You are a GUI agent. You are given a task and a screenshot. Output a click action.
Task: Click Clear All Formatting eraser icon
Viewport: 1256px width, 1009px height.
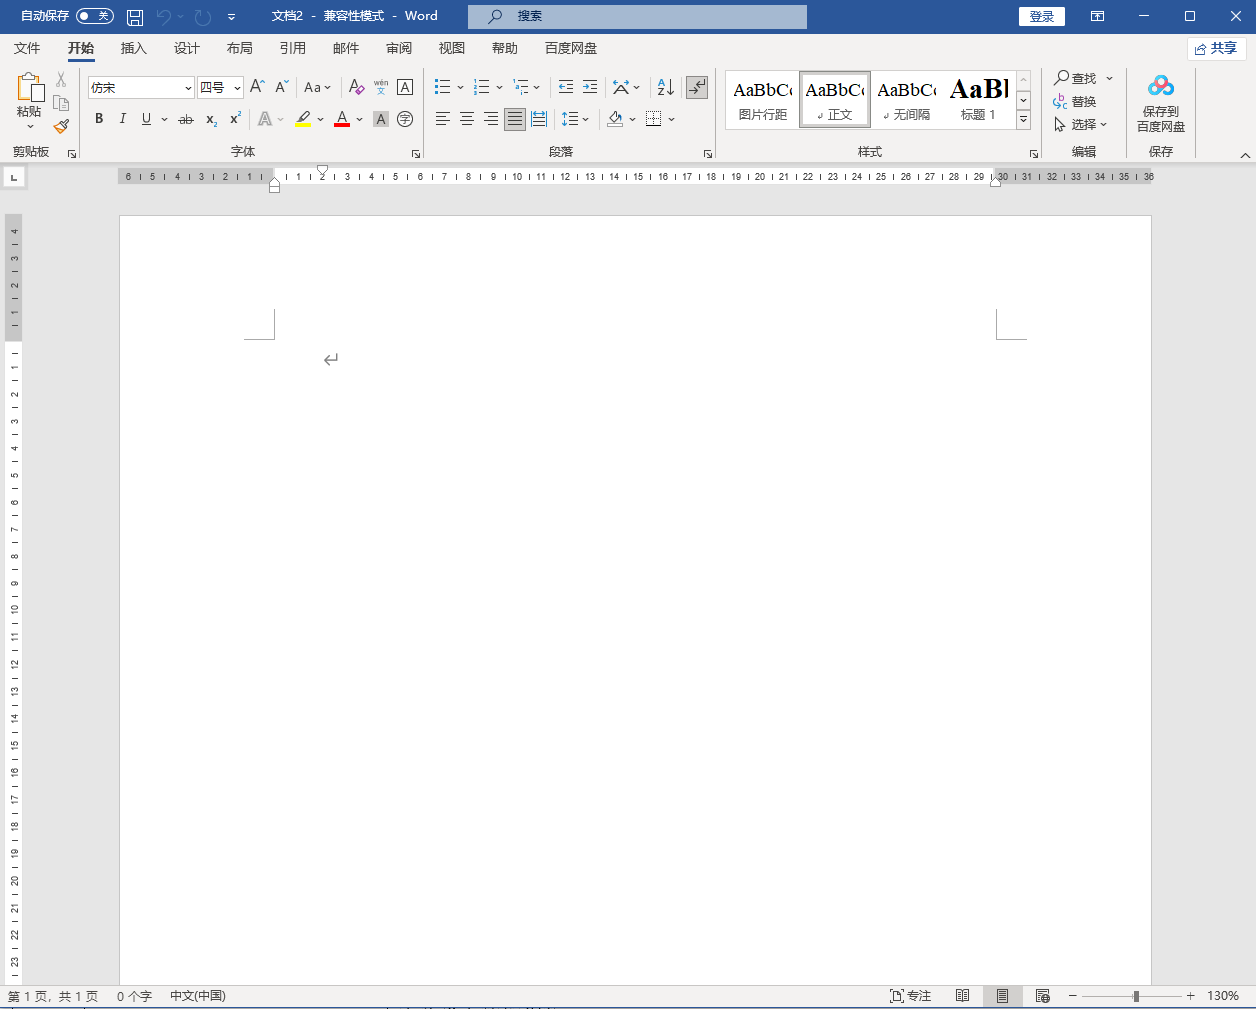pos(356,88)
